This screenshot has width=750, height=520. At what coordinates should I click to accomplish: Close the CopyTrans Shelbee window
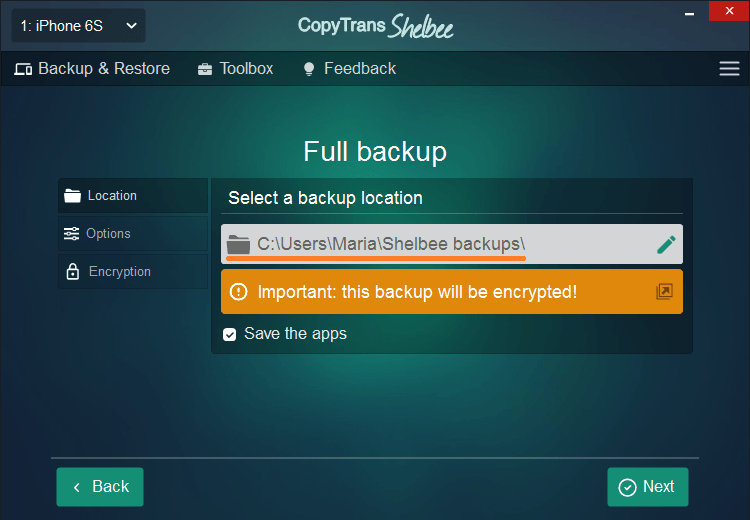point(729,11)
